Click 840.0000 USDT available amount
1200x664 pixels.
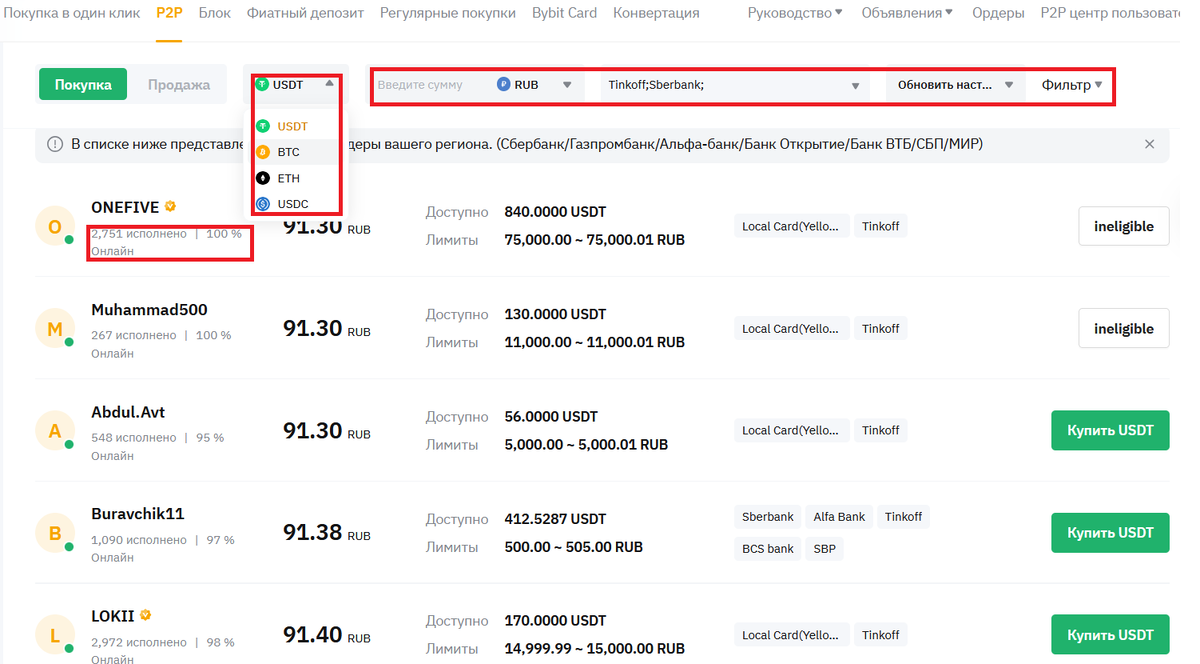tap(555, 212)
